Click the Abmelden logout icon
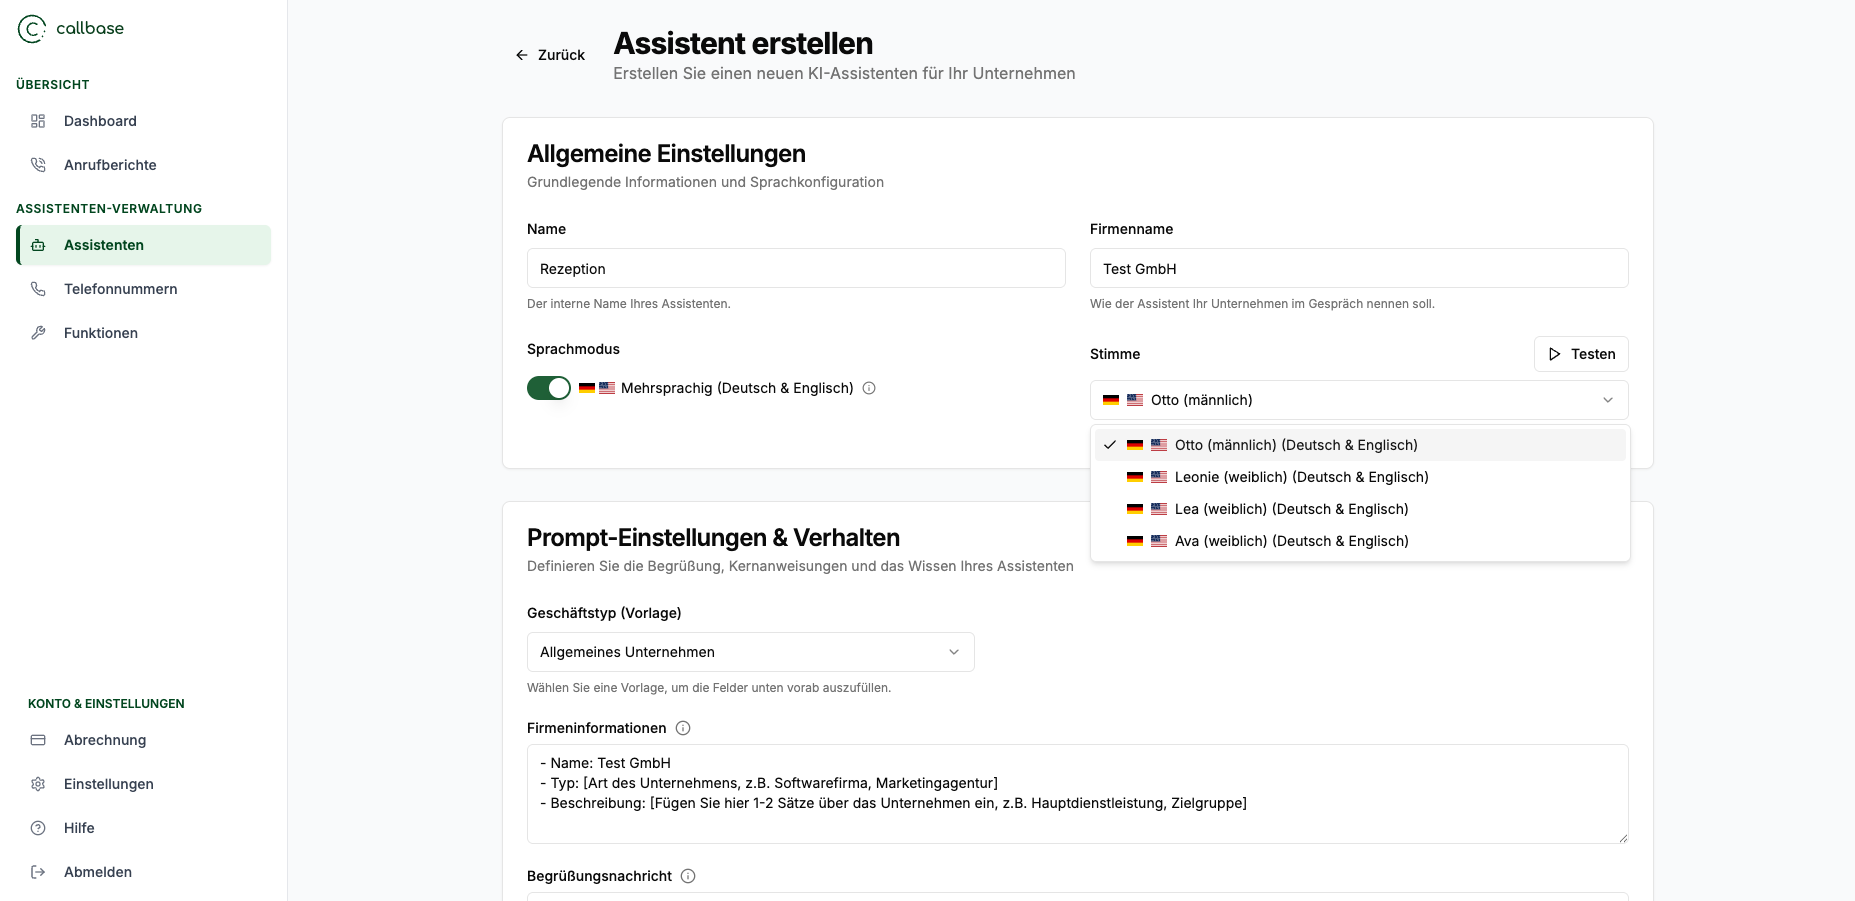 pos(38,872)
